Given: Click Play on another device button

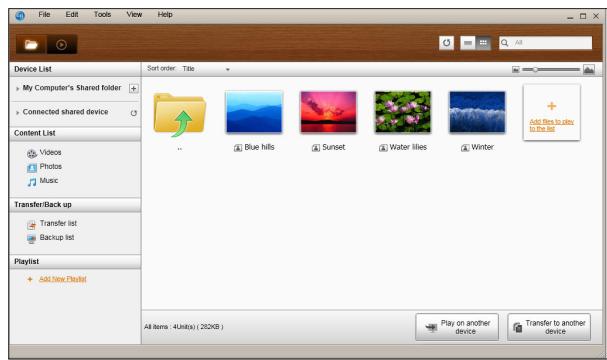Looking at the screenshot, I should (457, 327).
